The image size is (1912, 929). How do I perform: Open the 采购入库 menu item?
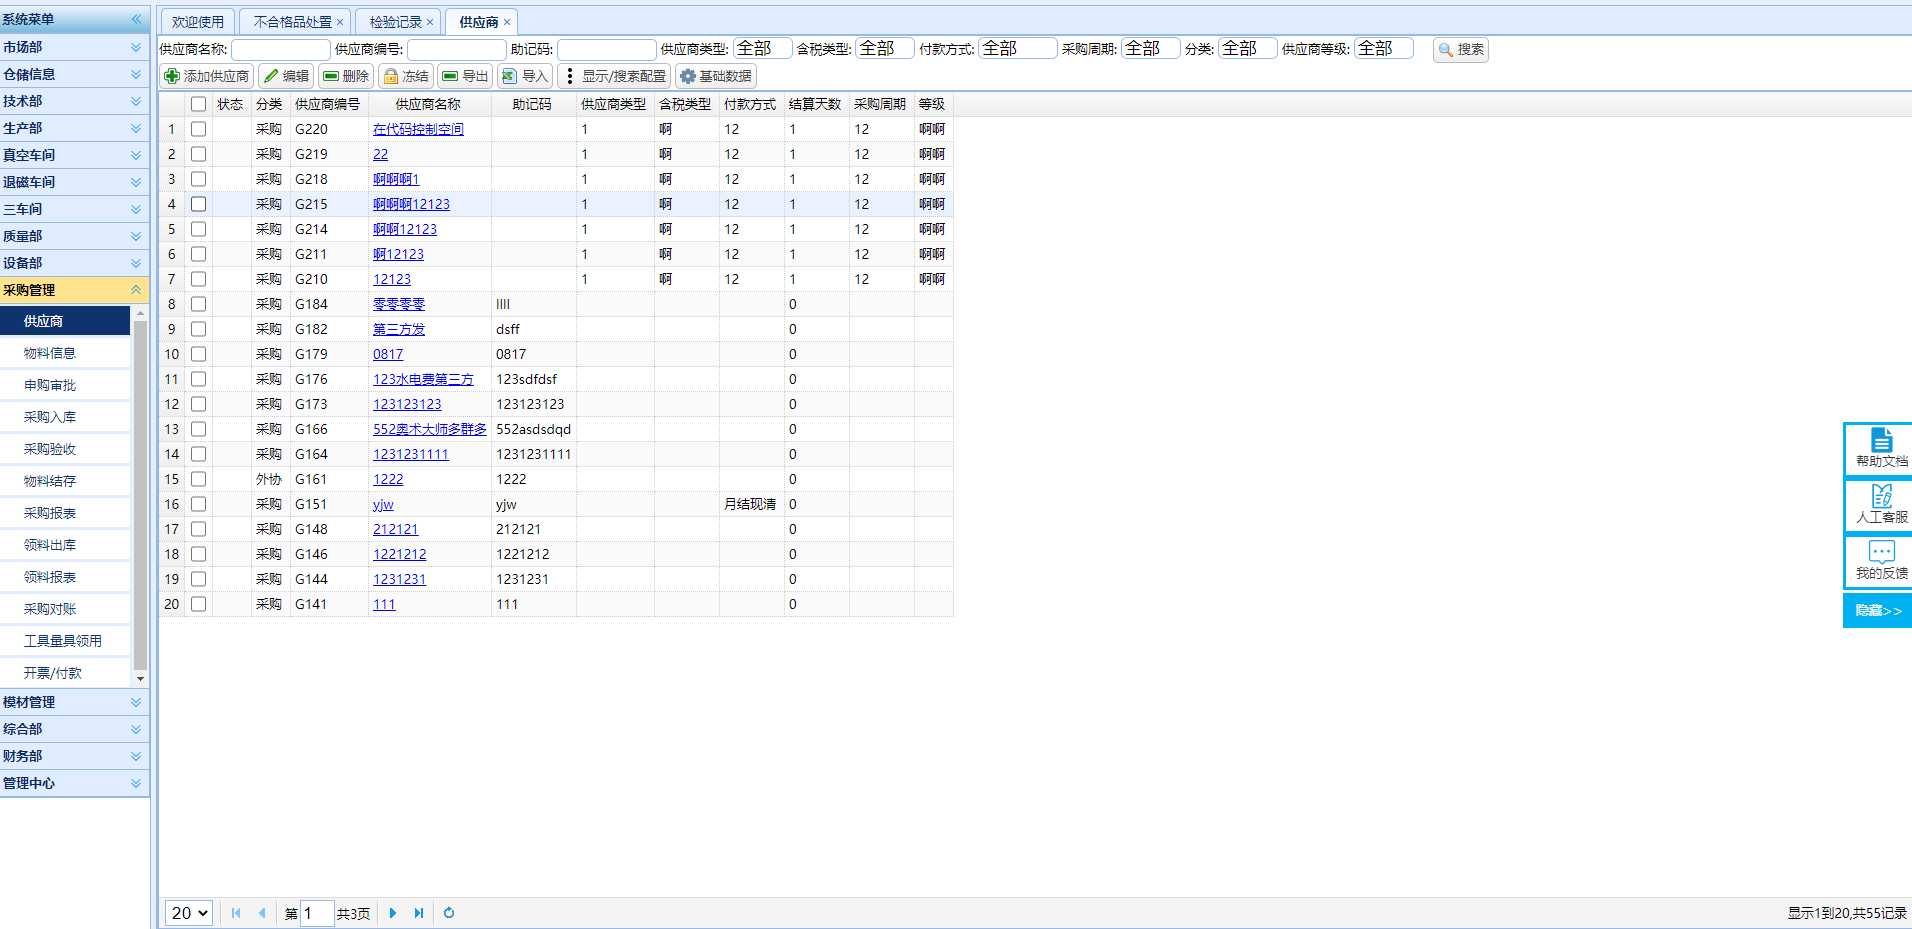(65, 417)
